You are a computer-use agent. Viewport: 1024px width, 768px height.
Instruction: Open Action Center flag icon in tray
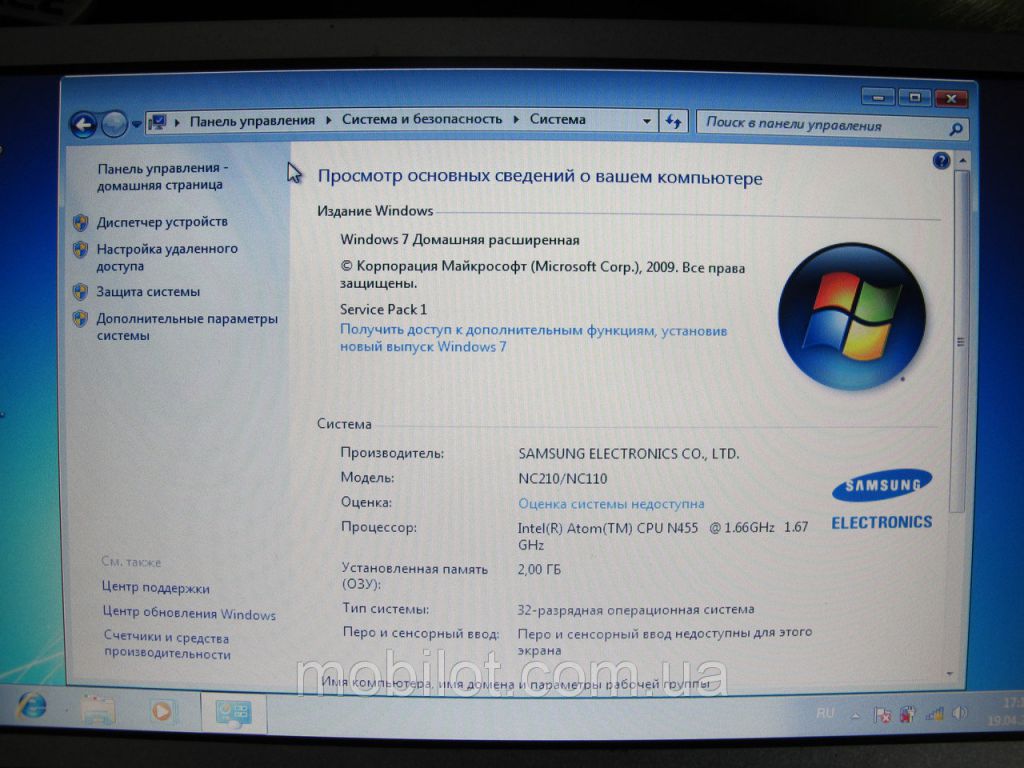click(x=882, y=715)
